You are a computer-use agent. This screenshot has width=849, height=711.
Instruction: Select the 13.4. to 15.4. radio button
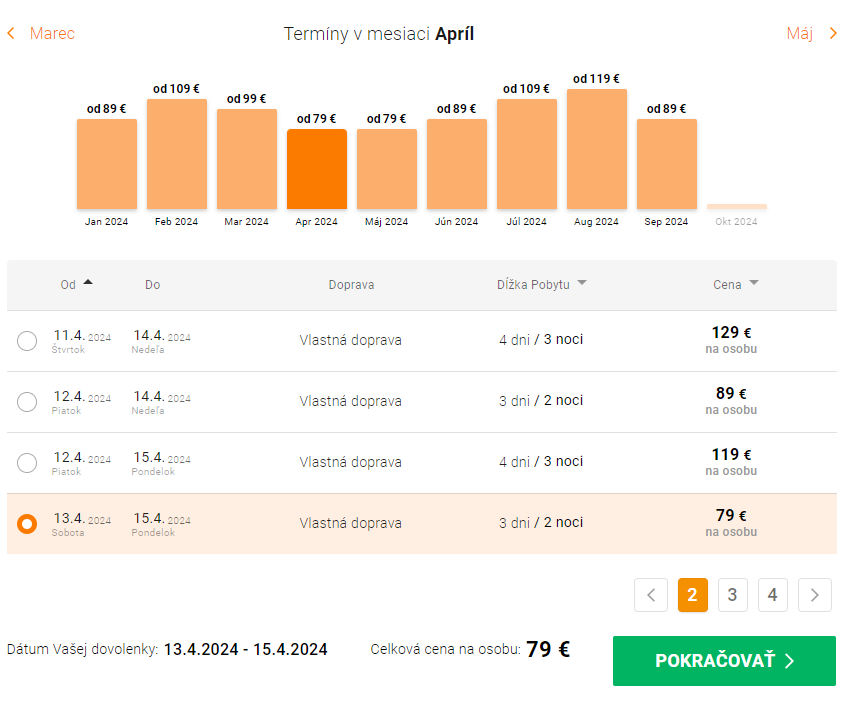coord(27,524)
